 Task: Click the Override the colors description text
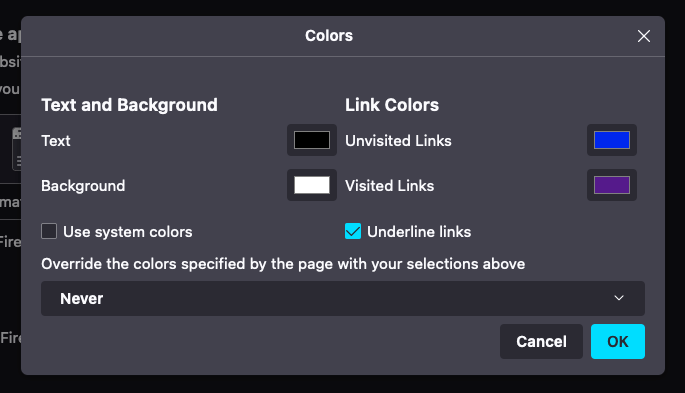283,264
